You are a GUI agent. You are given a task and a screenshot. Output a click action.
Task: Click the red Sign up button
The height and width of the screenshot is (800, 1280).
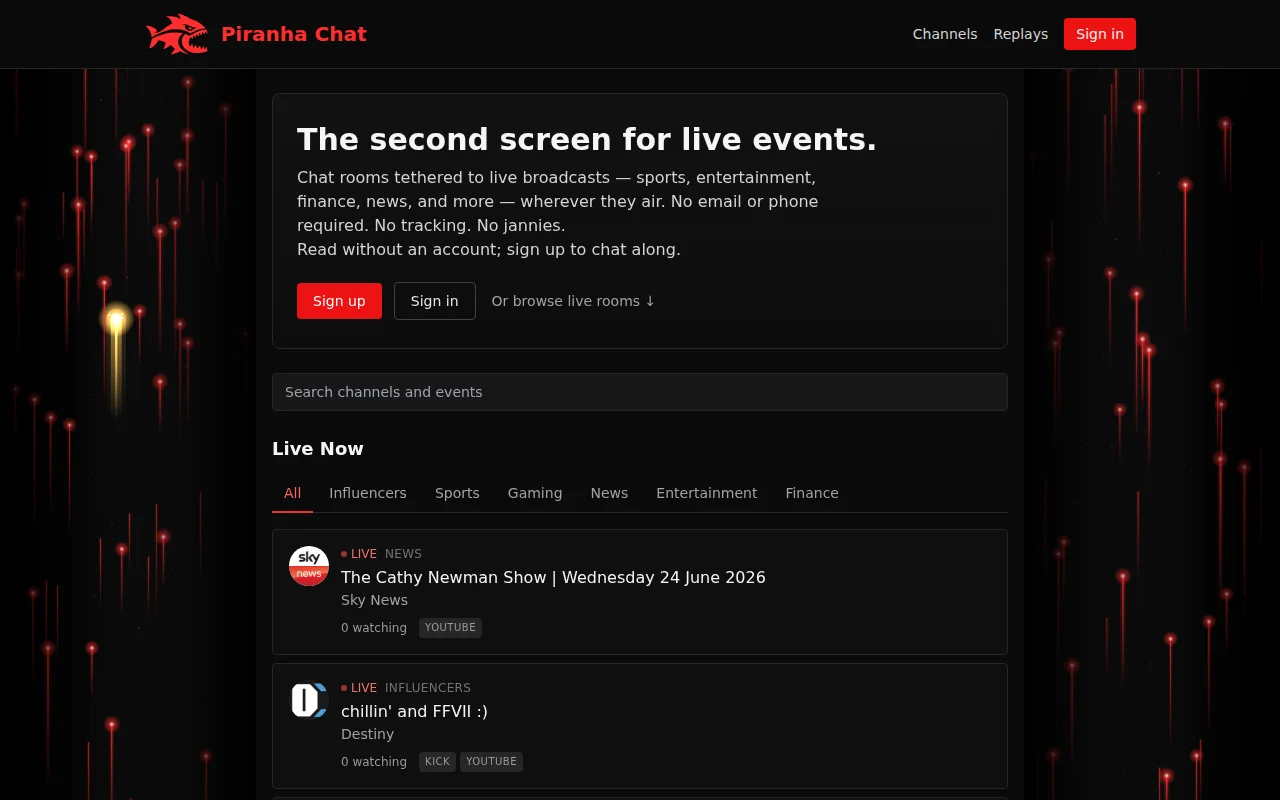click(339, 301)
